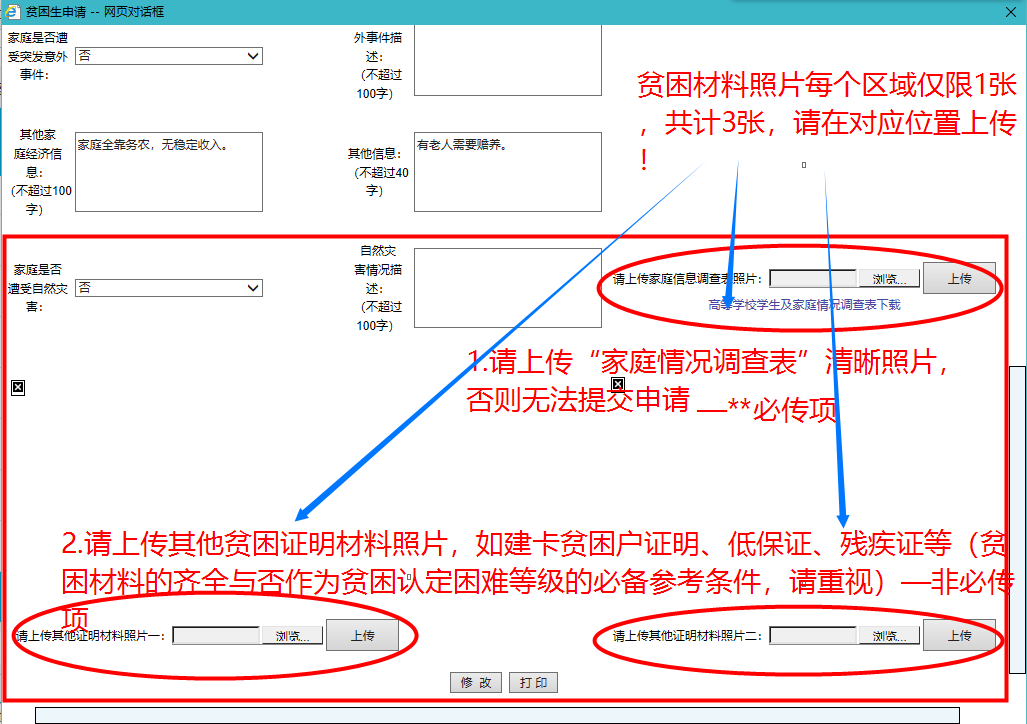Click the 打印 button
1027x724 pixels.
point(533,683)
